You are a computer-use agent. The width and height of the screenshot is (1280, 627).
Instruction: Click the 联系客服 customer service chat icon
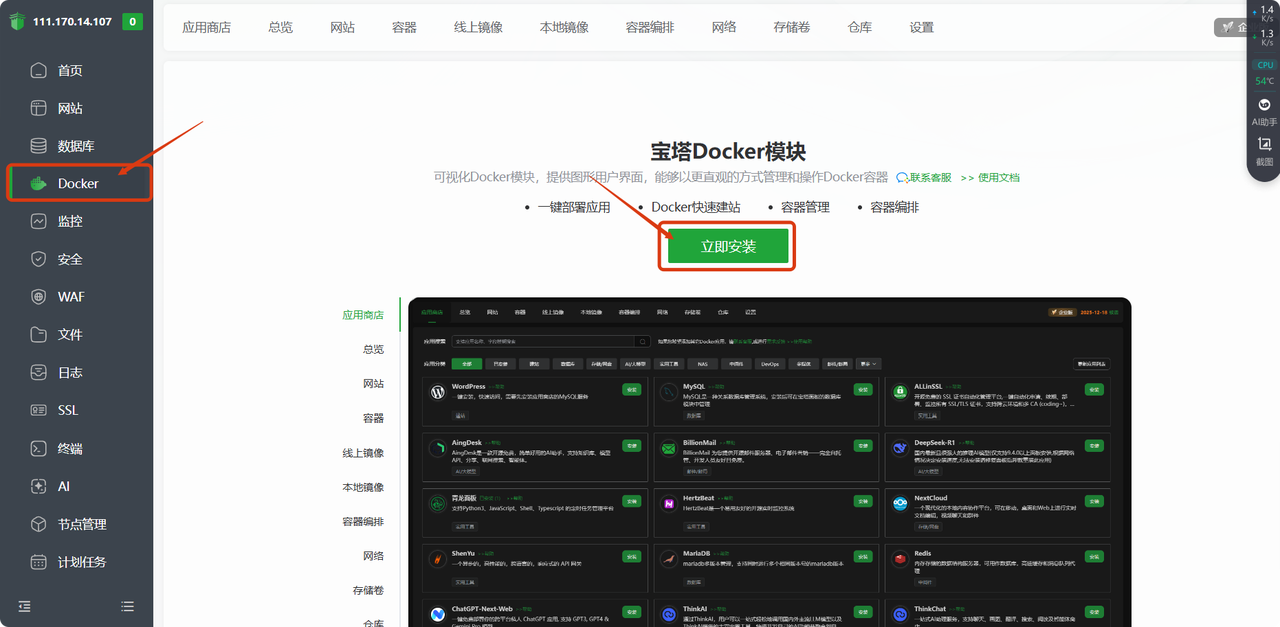point(902,177)
